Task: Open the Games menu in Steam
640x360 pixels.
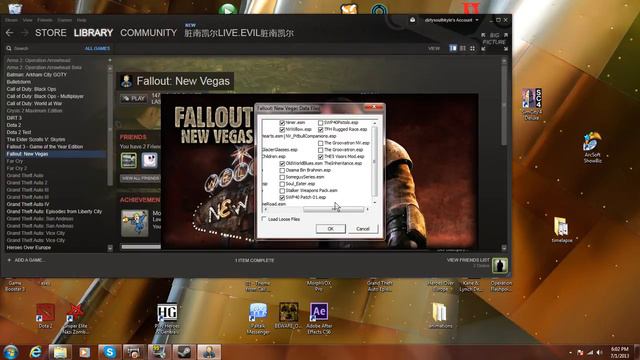Action: [x=64, y=20]
